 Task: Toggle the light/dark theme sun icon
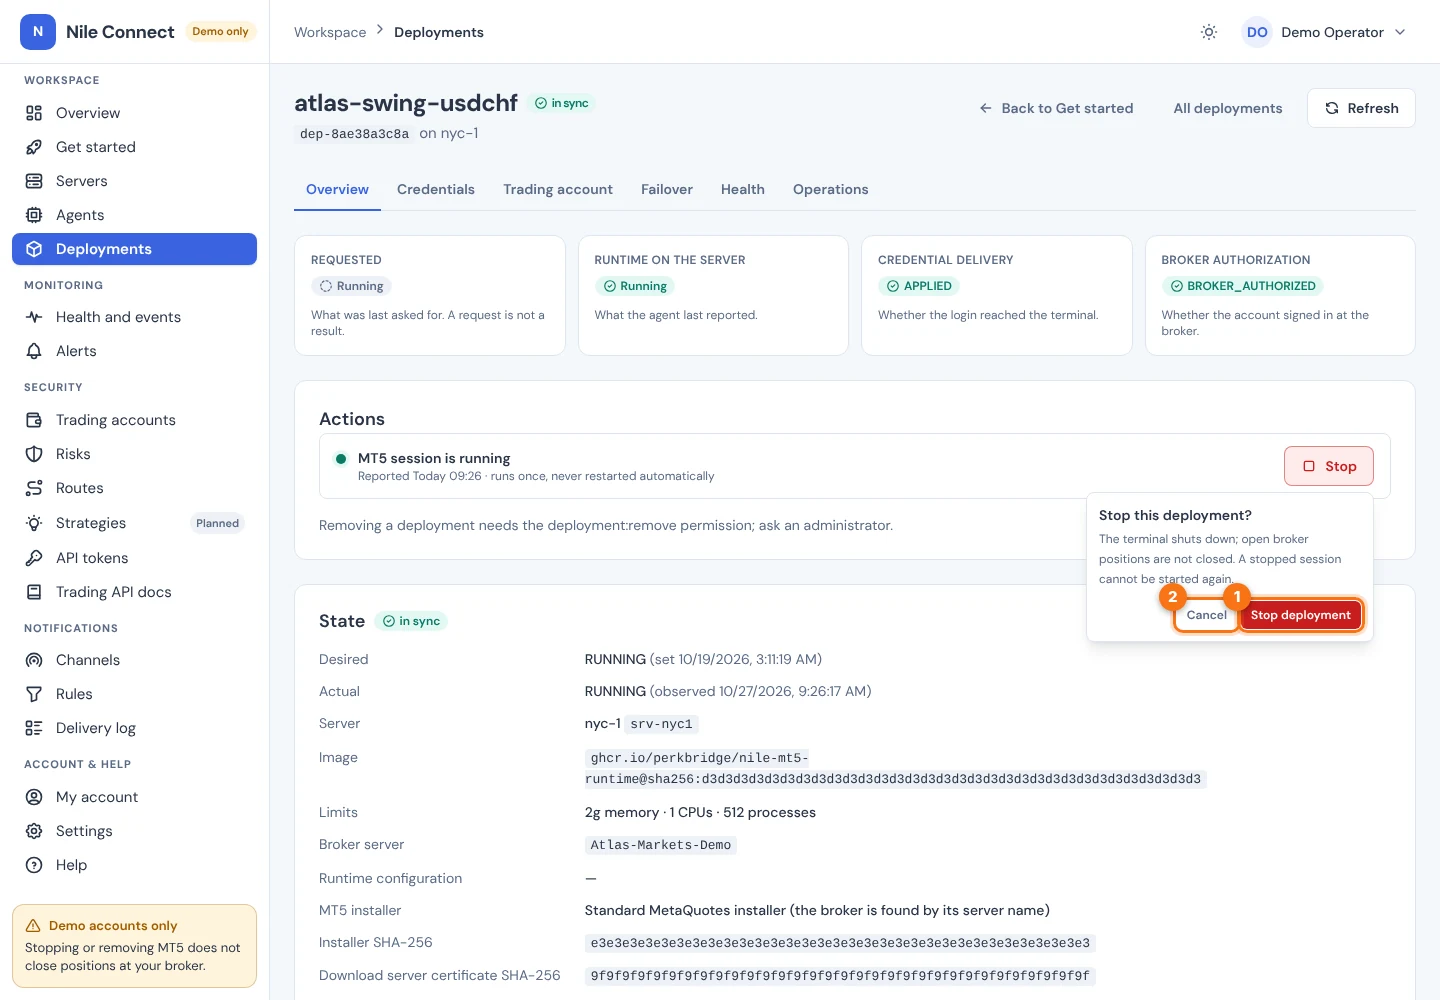coord(1209,32)
